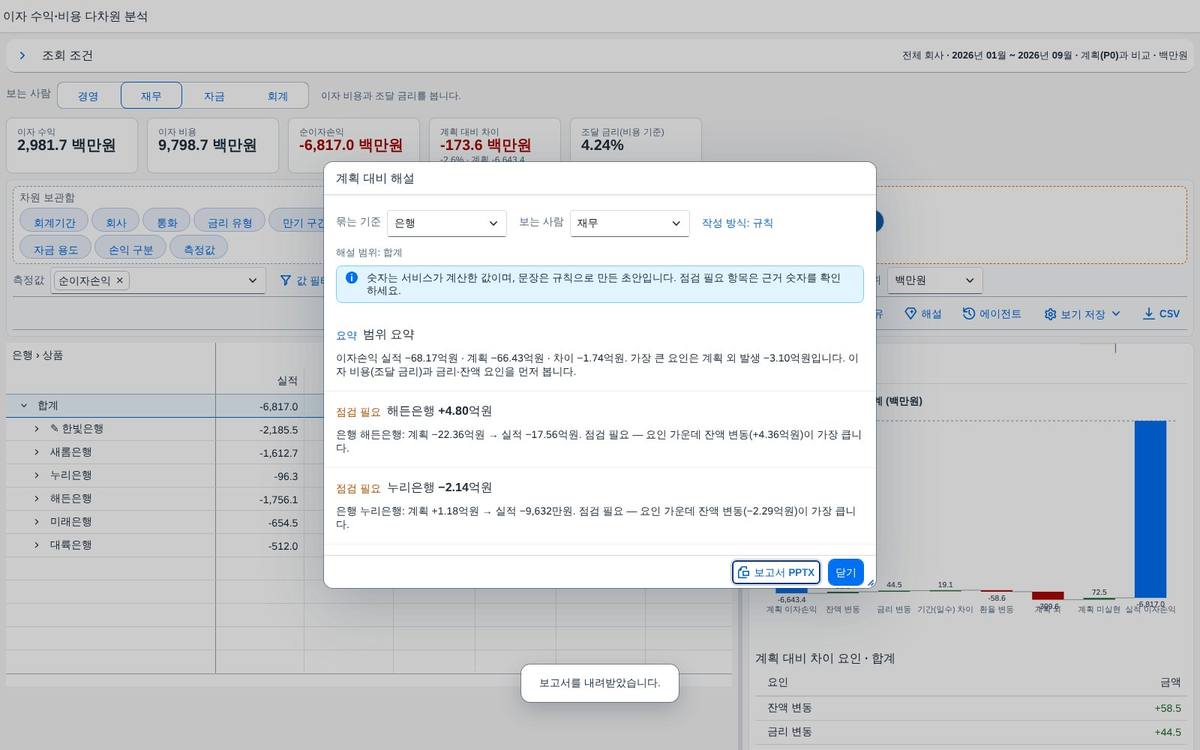
Task: Switch to the 자금 viewer tab
Action: click(x=214, y=96)
